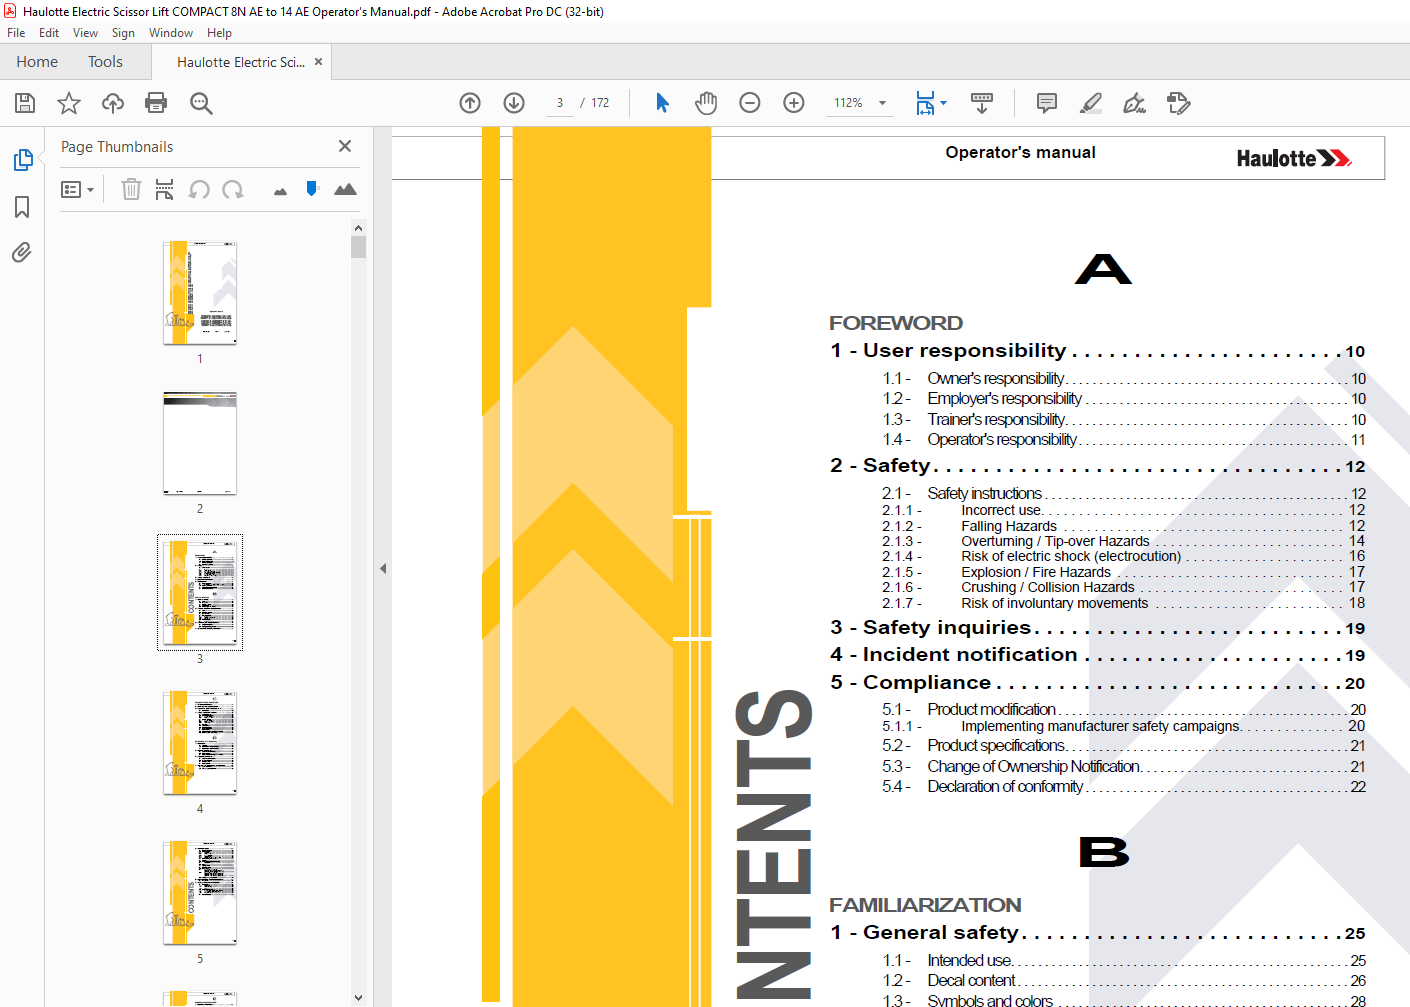The width and height of the screenshot is (1410, 1007).
Task: Open the Sign menu
Action: click(x=123, y=33)
